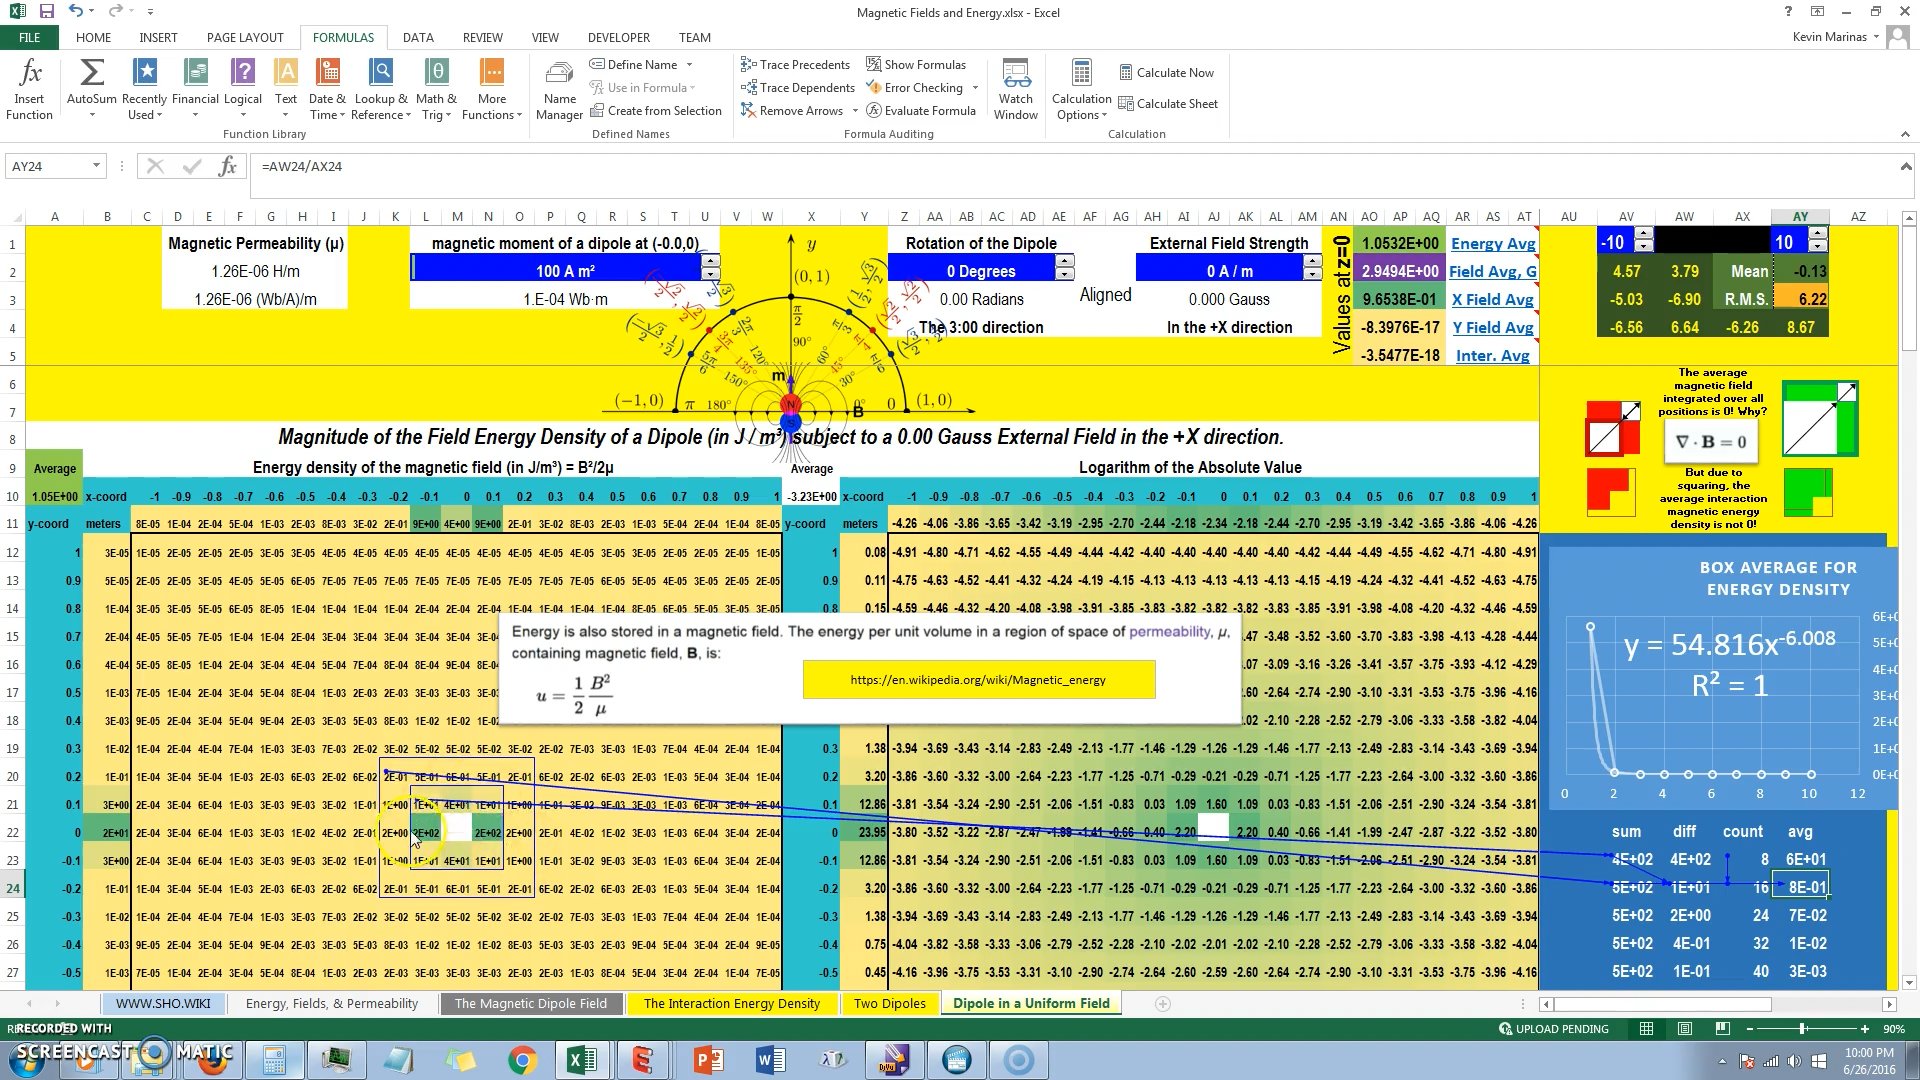
Task: Expand the Name Box dropdown
Action: coord(96,166)
